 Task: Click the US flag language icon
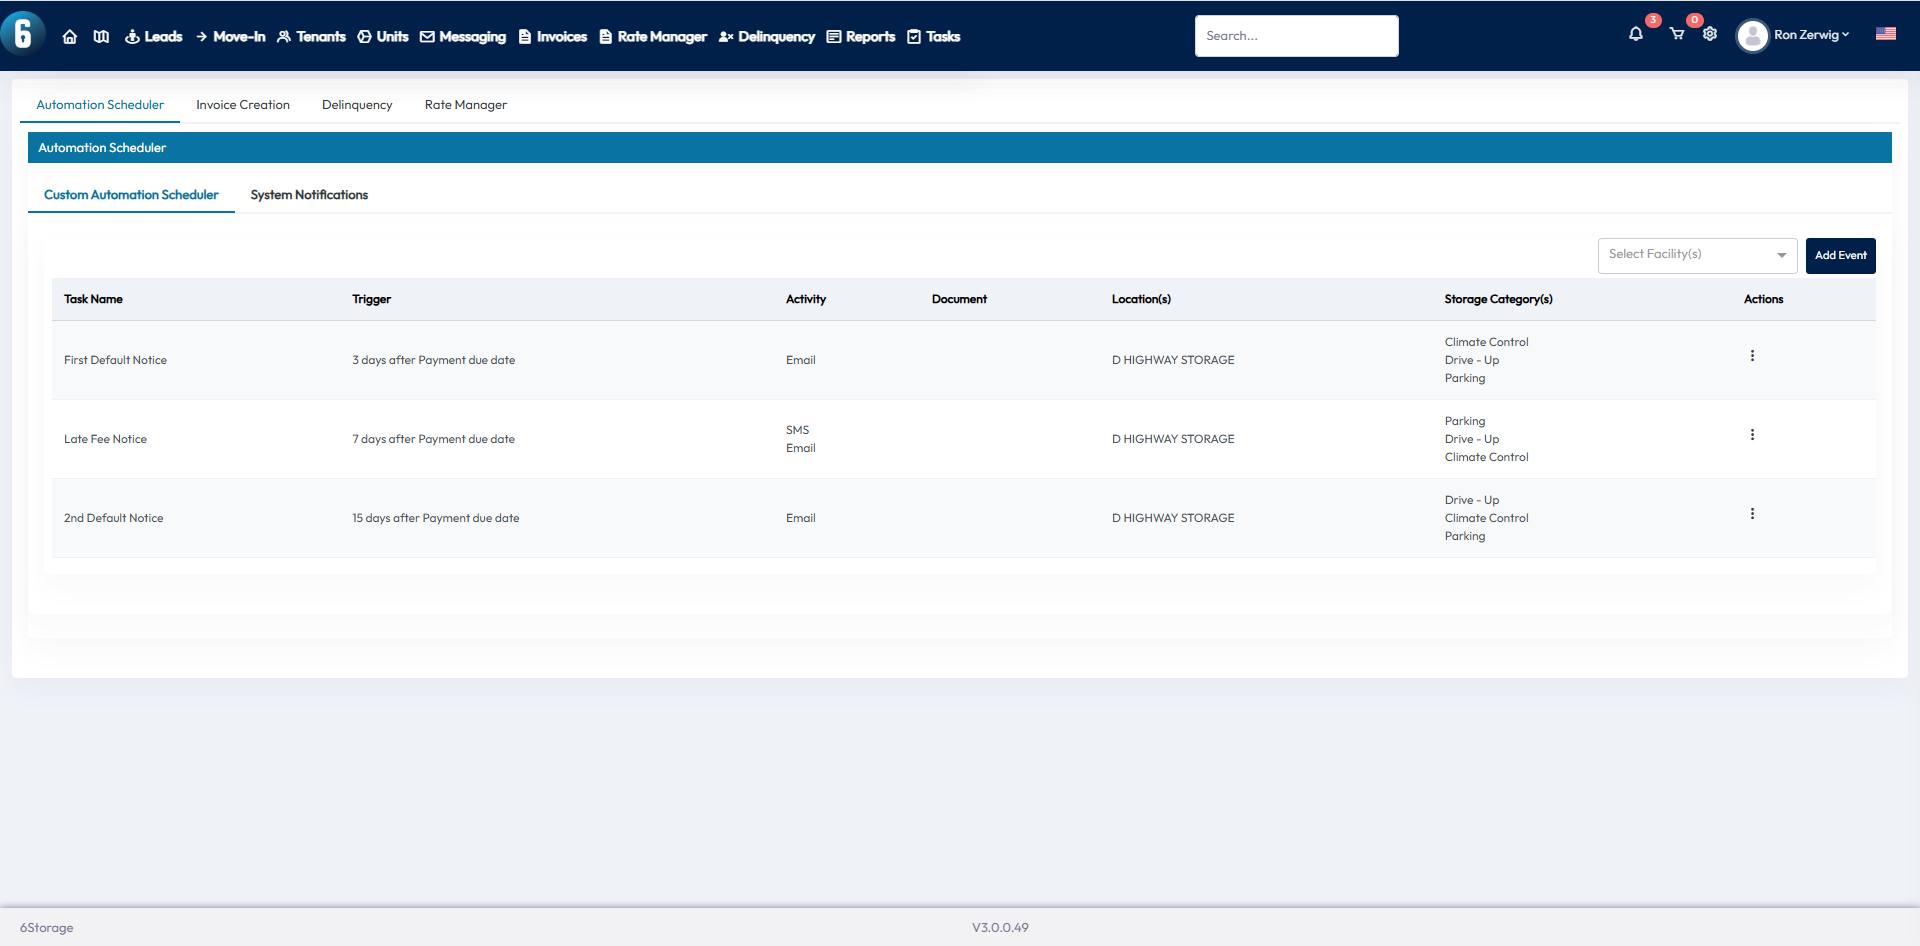[x=1885, y=34]
